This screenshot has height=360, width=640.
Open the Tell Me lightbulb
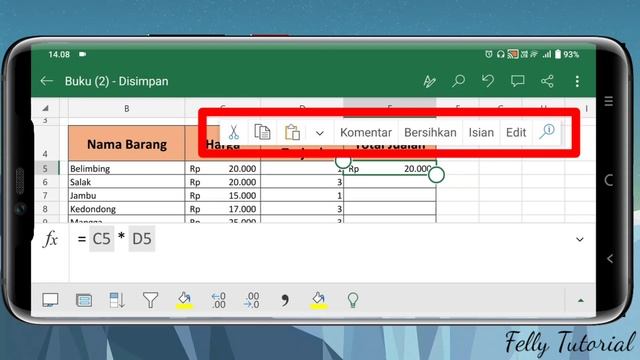pyautogui.click(x=353, y=300)
